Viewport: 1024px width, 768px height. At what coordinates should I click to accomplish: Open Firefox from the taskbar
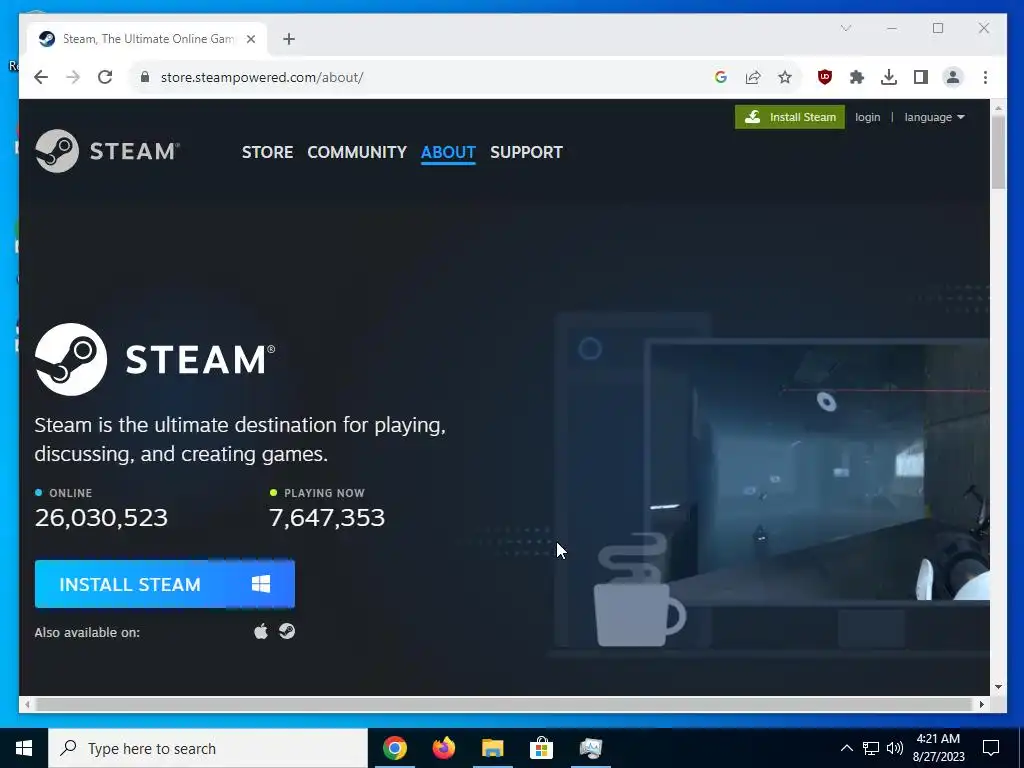pos(443,748)
